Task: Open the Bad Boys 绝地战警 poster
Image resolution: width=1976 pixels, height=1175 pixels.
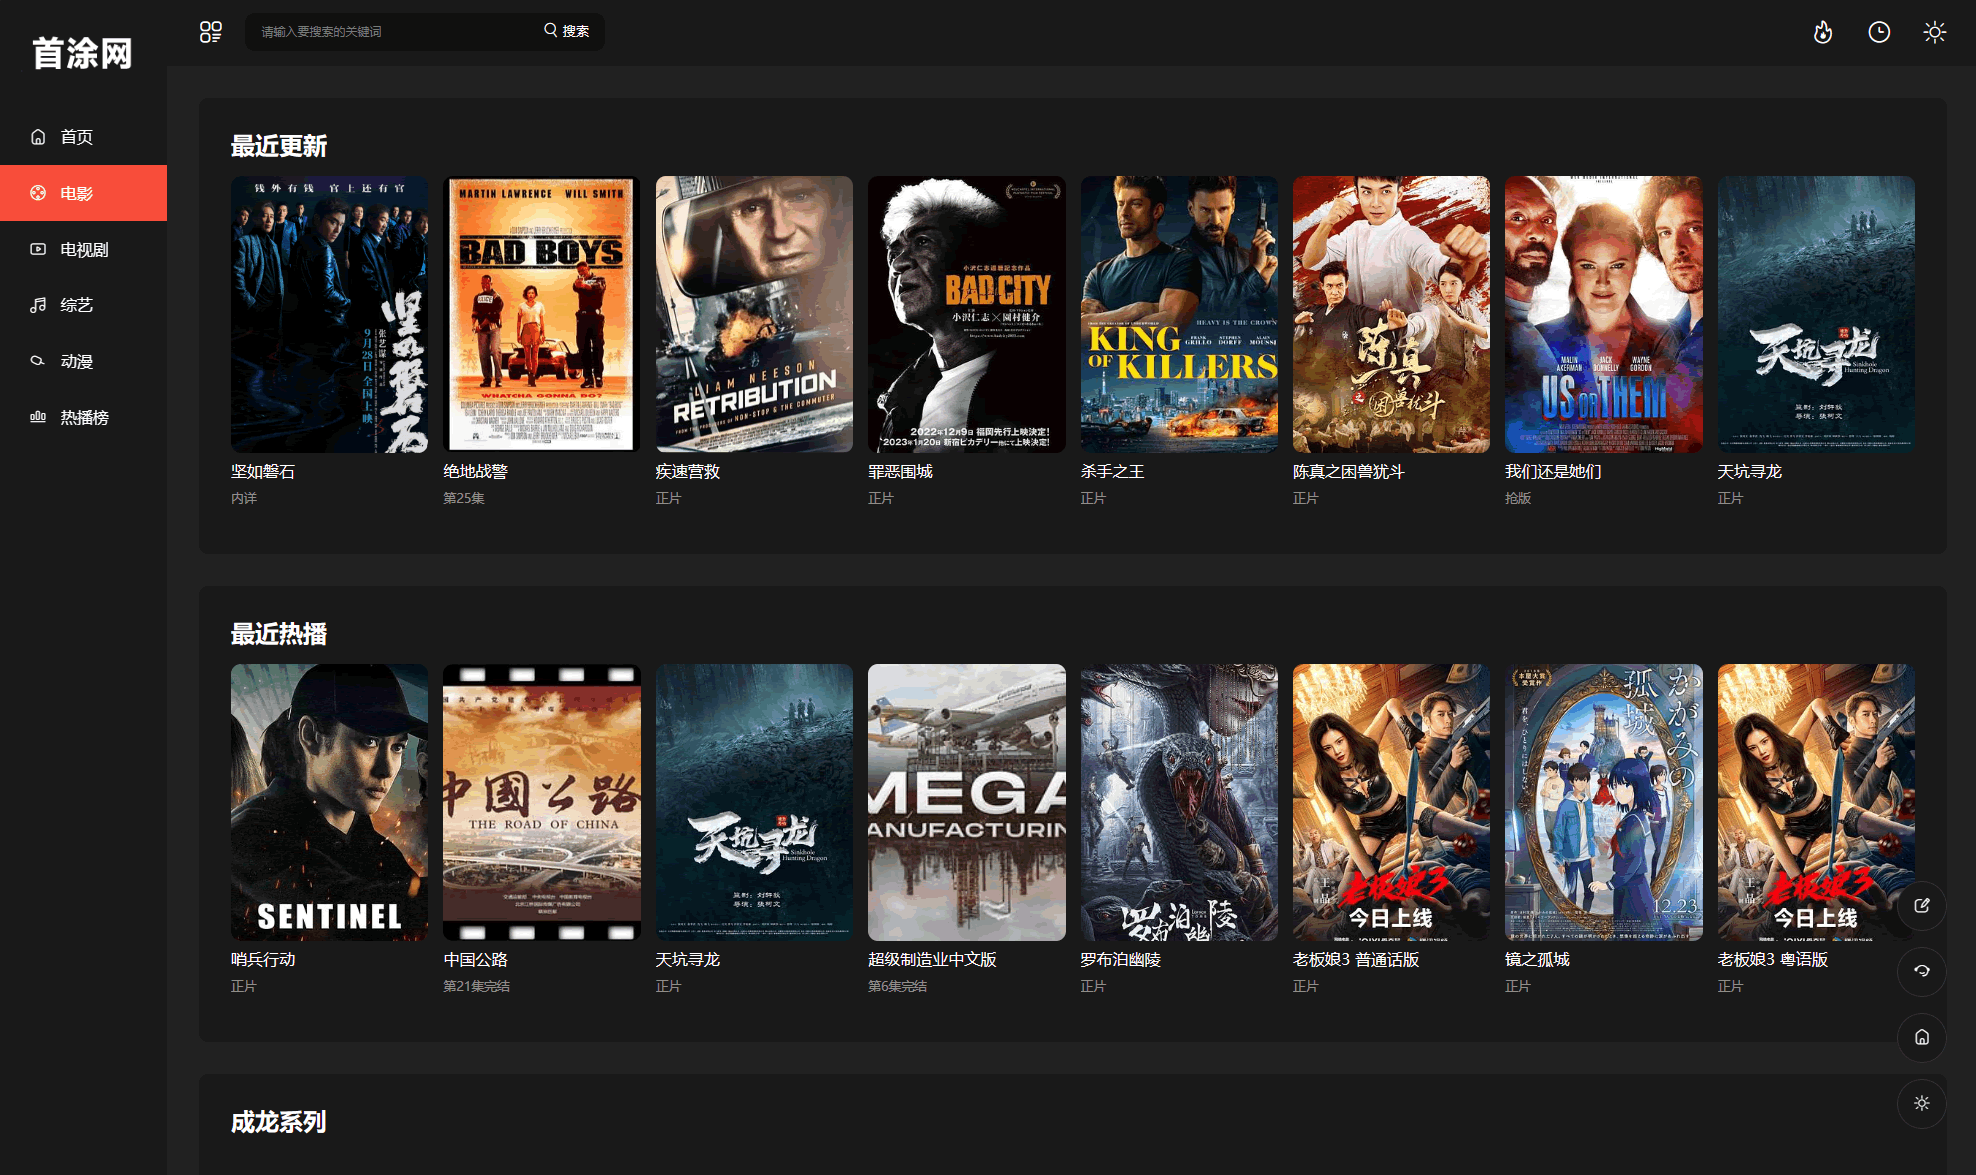Action: 541,314
